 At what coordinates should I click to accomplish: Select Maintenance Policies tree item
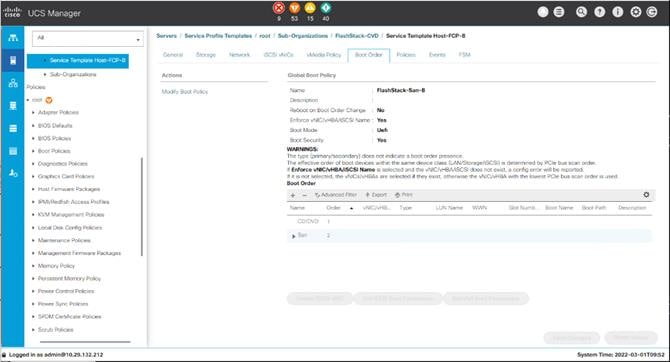tap(64, 241)
